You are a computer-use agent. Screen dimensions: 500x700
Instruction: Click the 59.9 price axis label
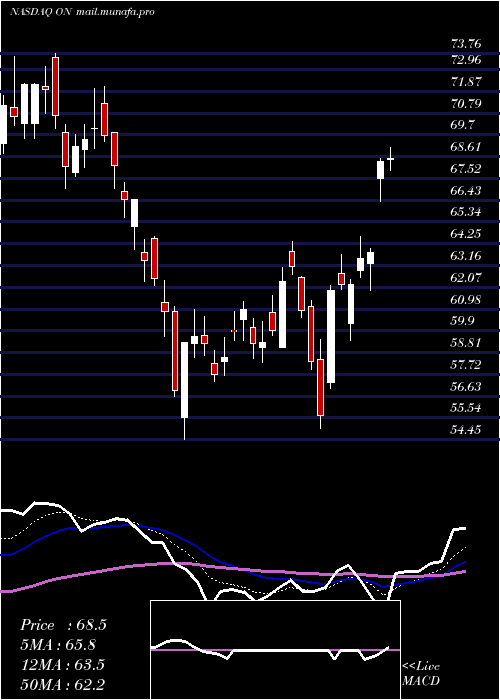pos(463,321)
